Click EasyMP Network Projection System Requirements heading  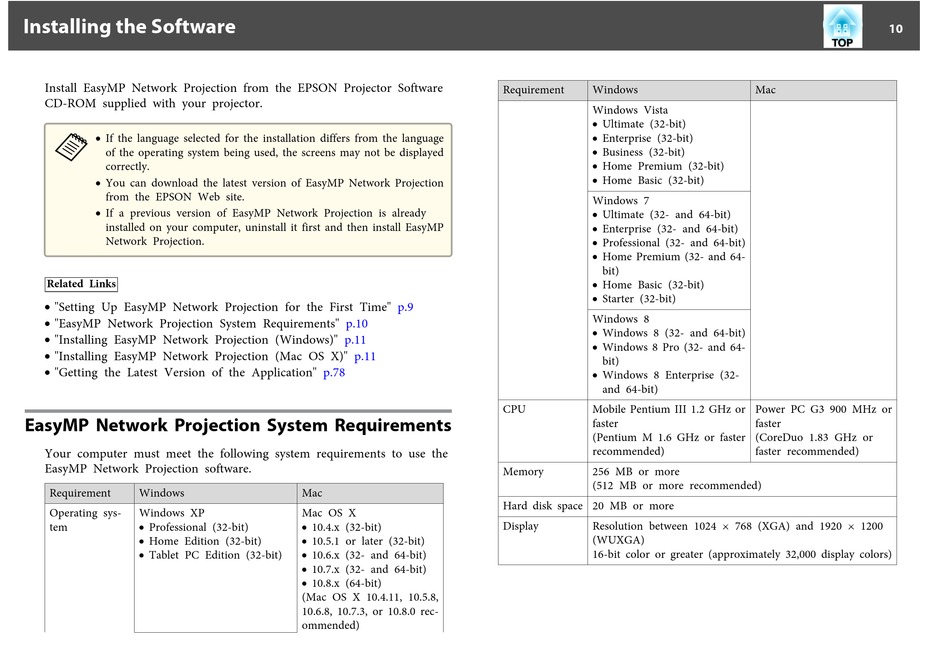(238, 425)
